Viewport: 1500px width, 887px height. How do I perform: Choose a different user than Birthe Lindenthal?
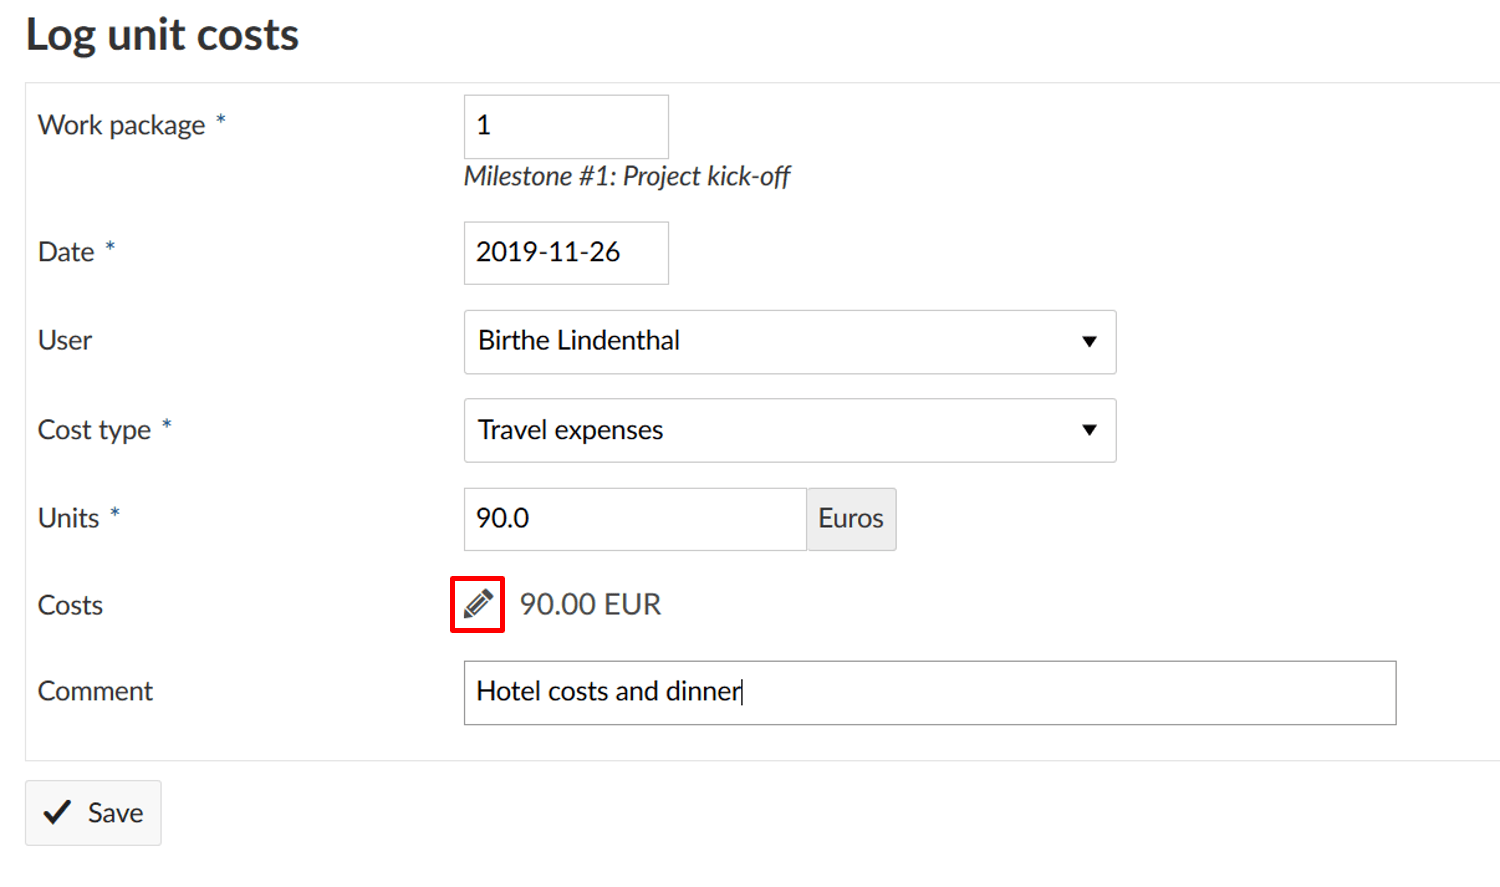[790, 342]
